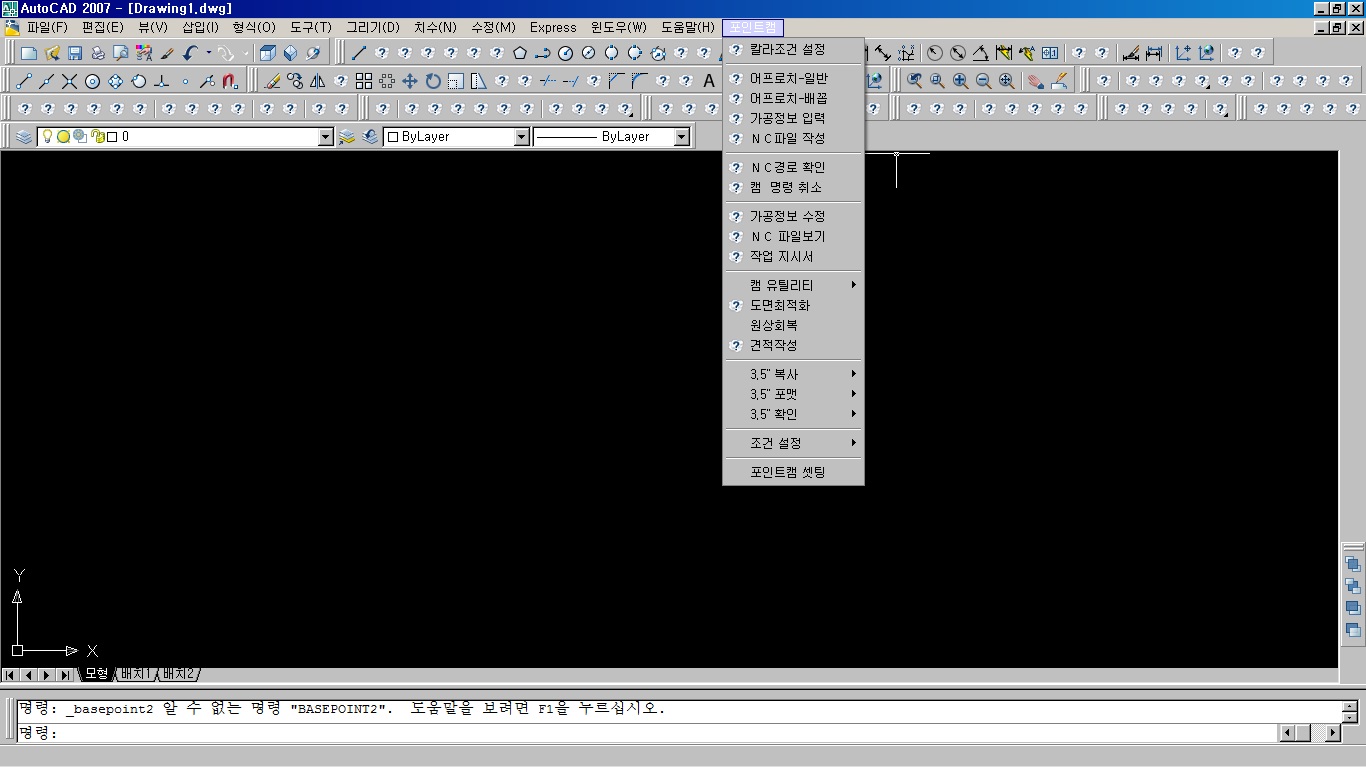This screenshot has height=768, width=1366.
Task: Click the layer 0 color swatch square
Action: [x=112, y=137]
